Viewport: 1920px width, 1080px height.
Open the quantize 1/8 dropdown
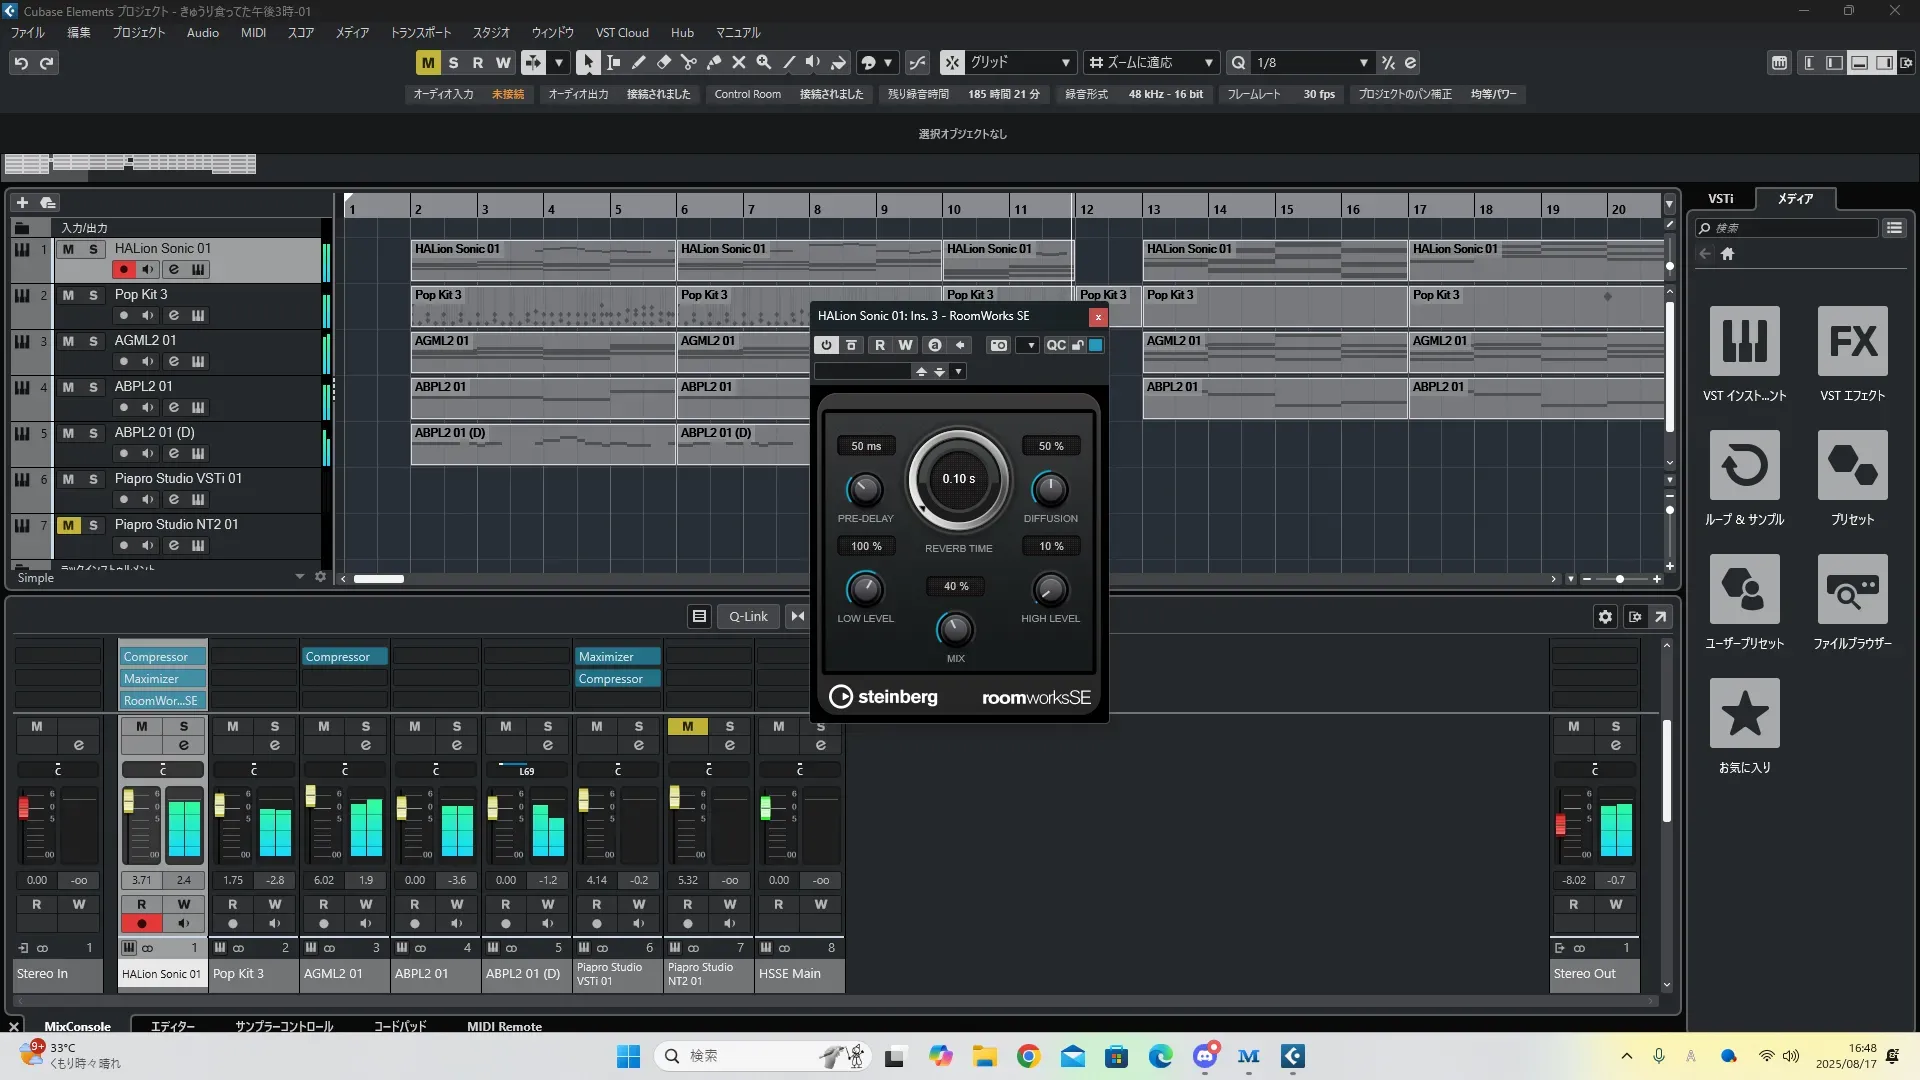click(1363, 63)
